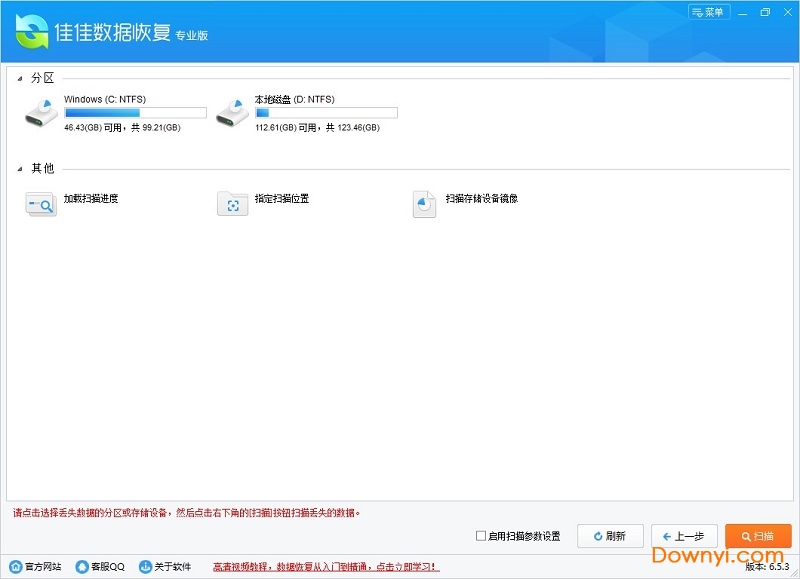Screen dimensions: 800x579
Task: Click the scan storage device image icon
Action: pyautogui.click(x=424, y=203)
